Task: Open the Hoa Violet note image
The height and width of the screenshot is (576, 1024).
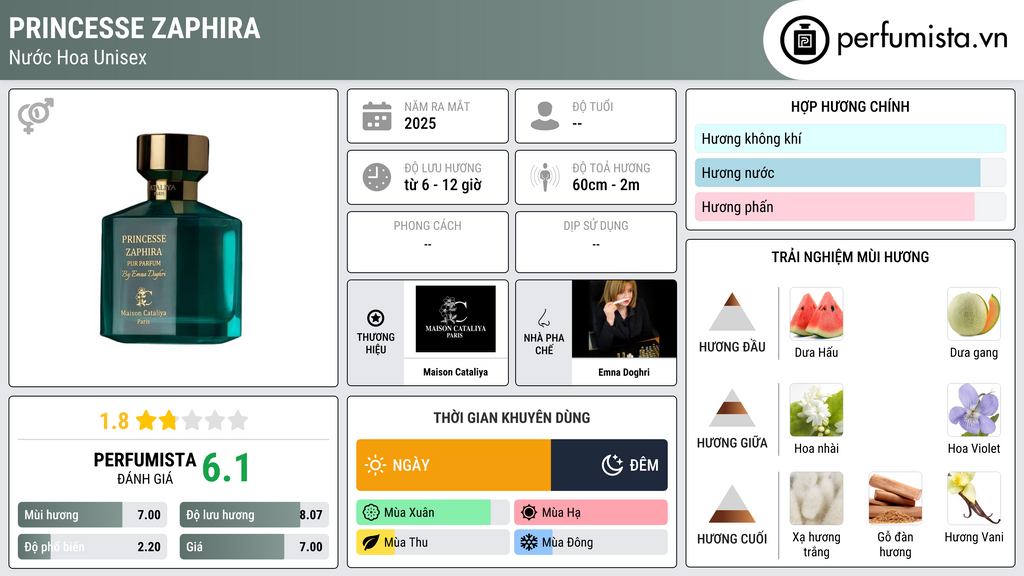Action: click(974, 410)
